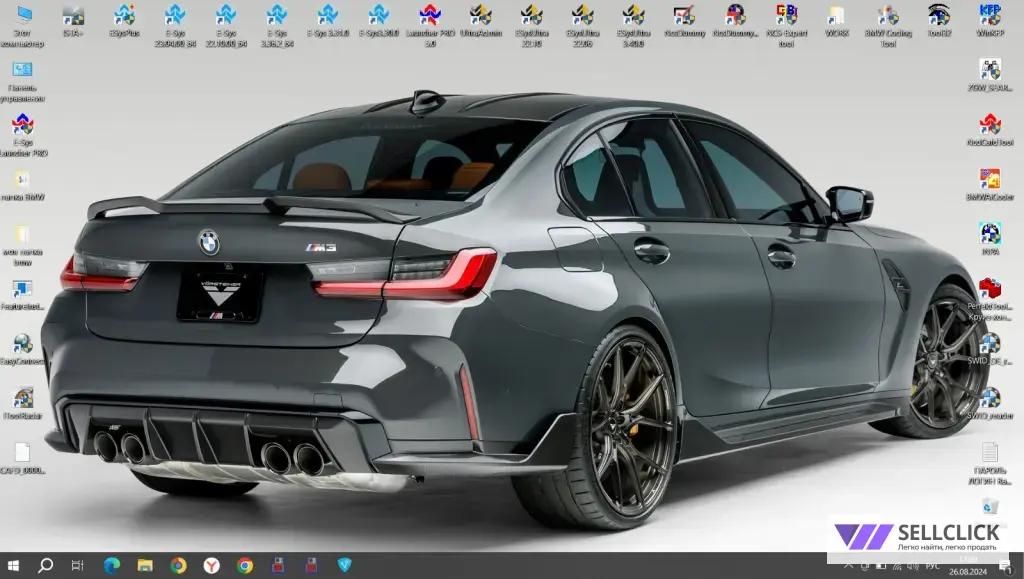The width and height of the screenshot is (1024, 579).
Task: Launch E-Sys 23.04.00_64 shortcut
Action: coord(175,25)
